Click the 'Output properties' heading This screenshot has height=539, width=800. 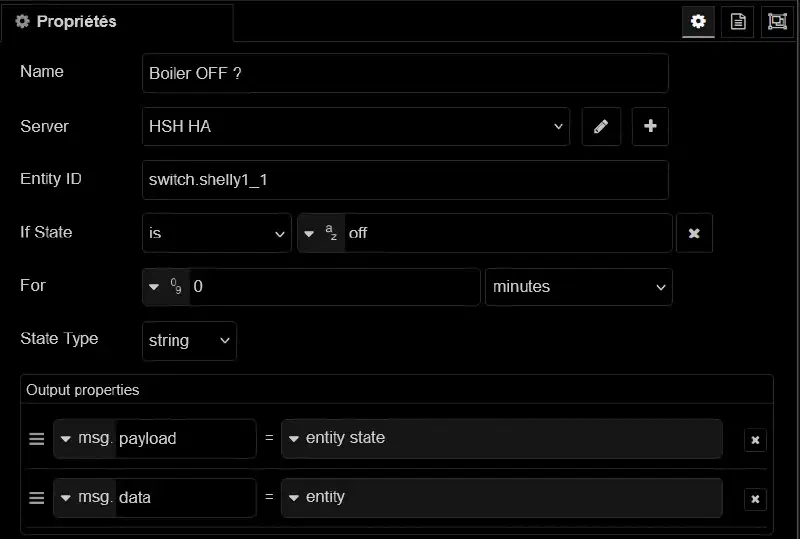tap(83, 390)
